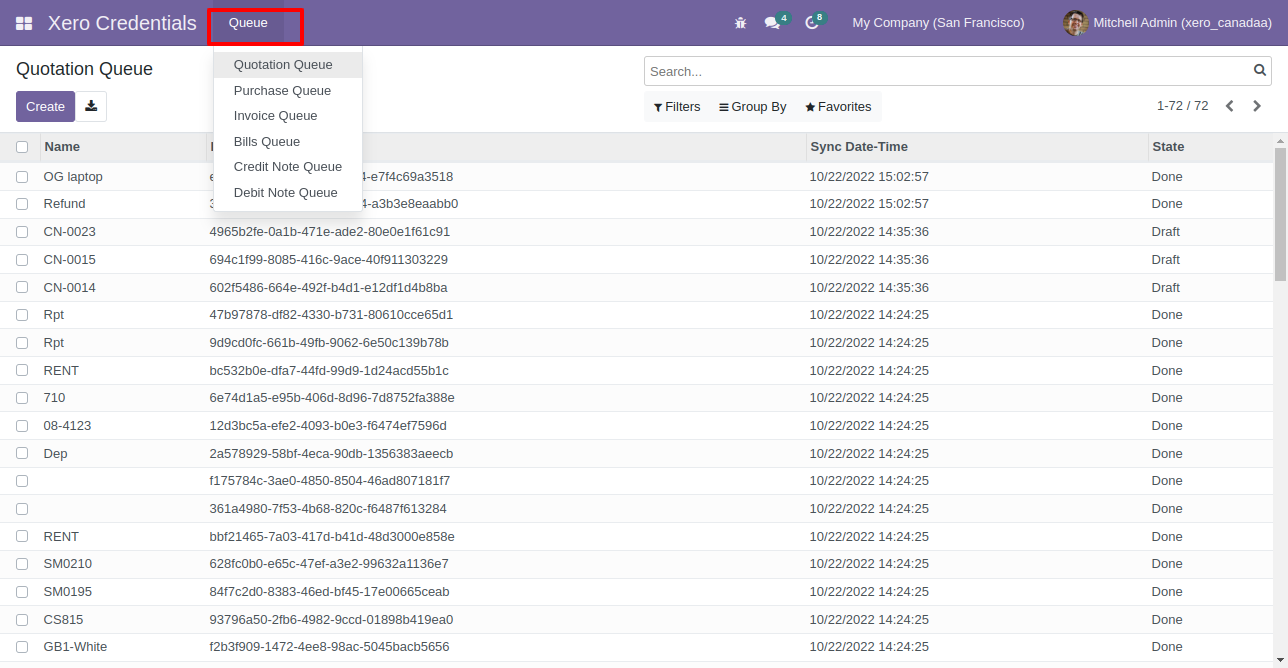Image resolution: width=1288 pixels, height=668 pixels.
Task: Open the debug bug icon menu
Action: 740,23
